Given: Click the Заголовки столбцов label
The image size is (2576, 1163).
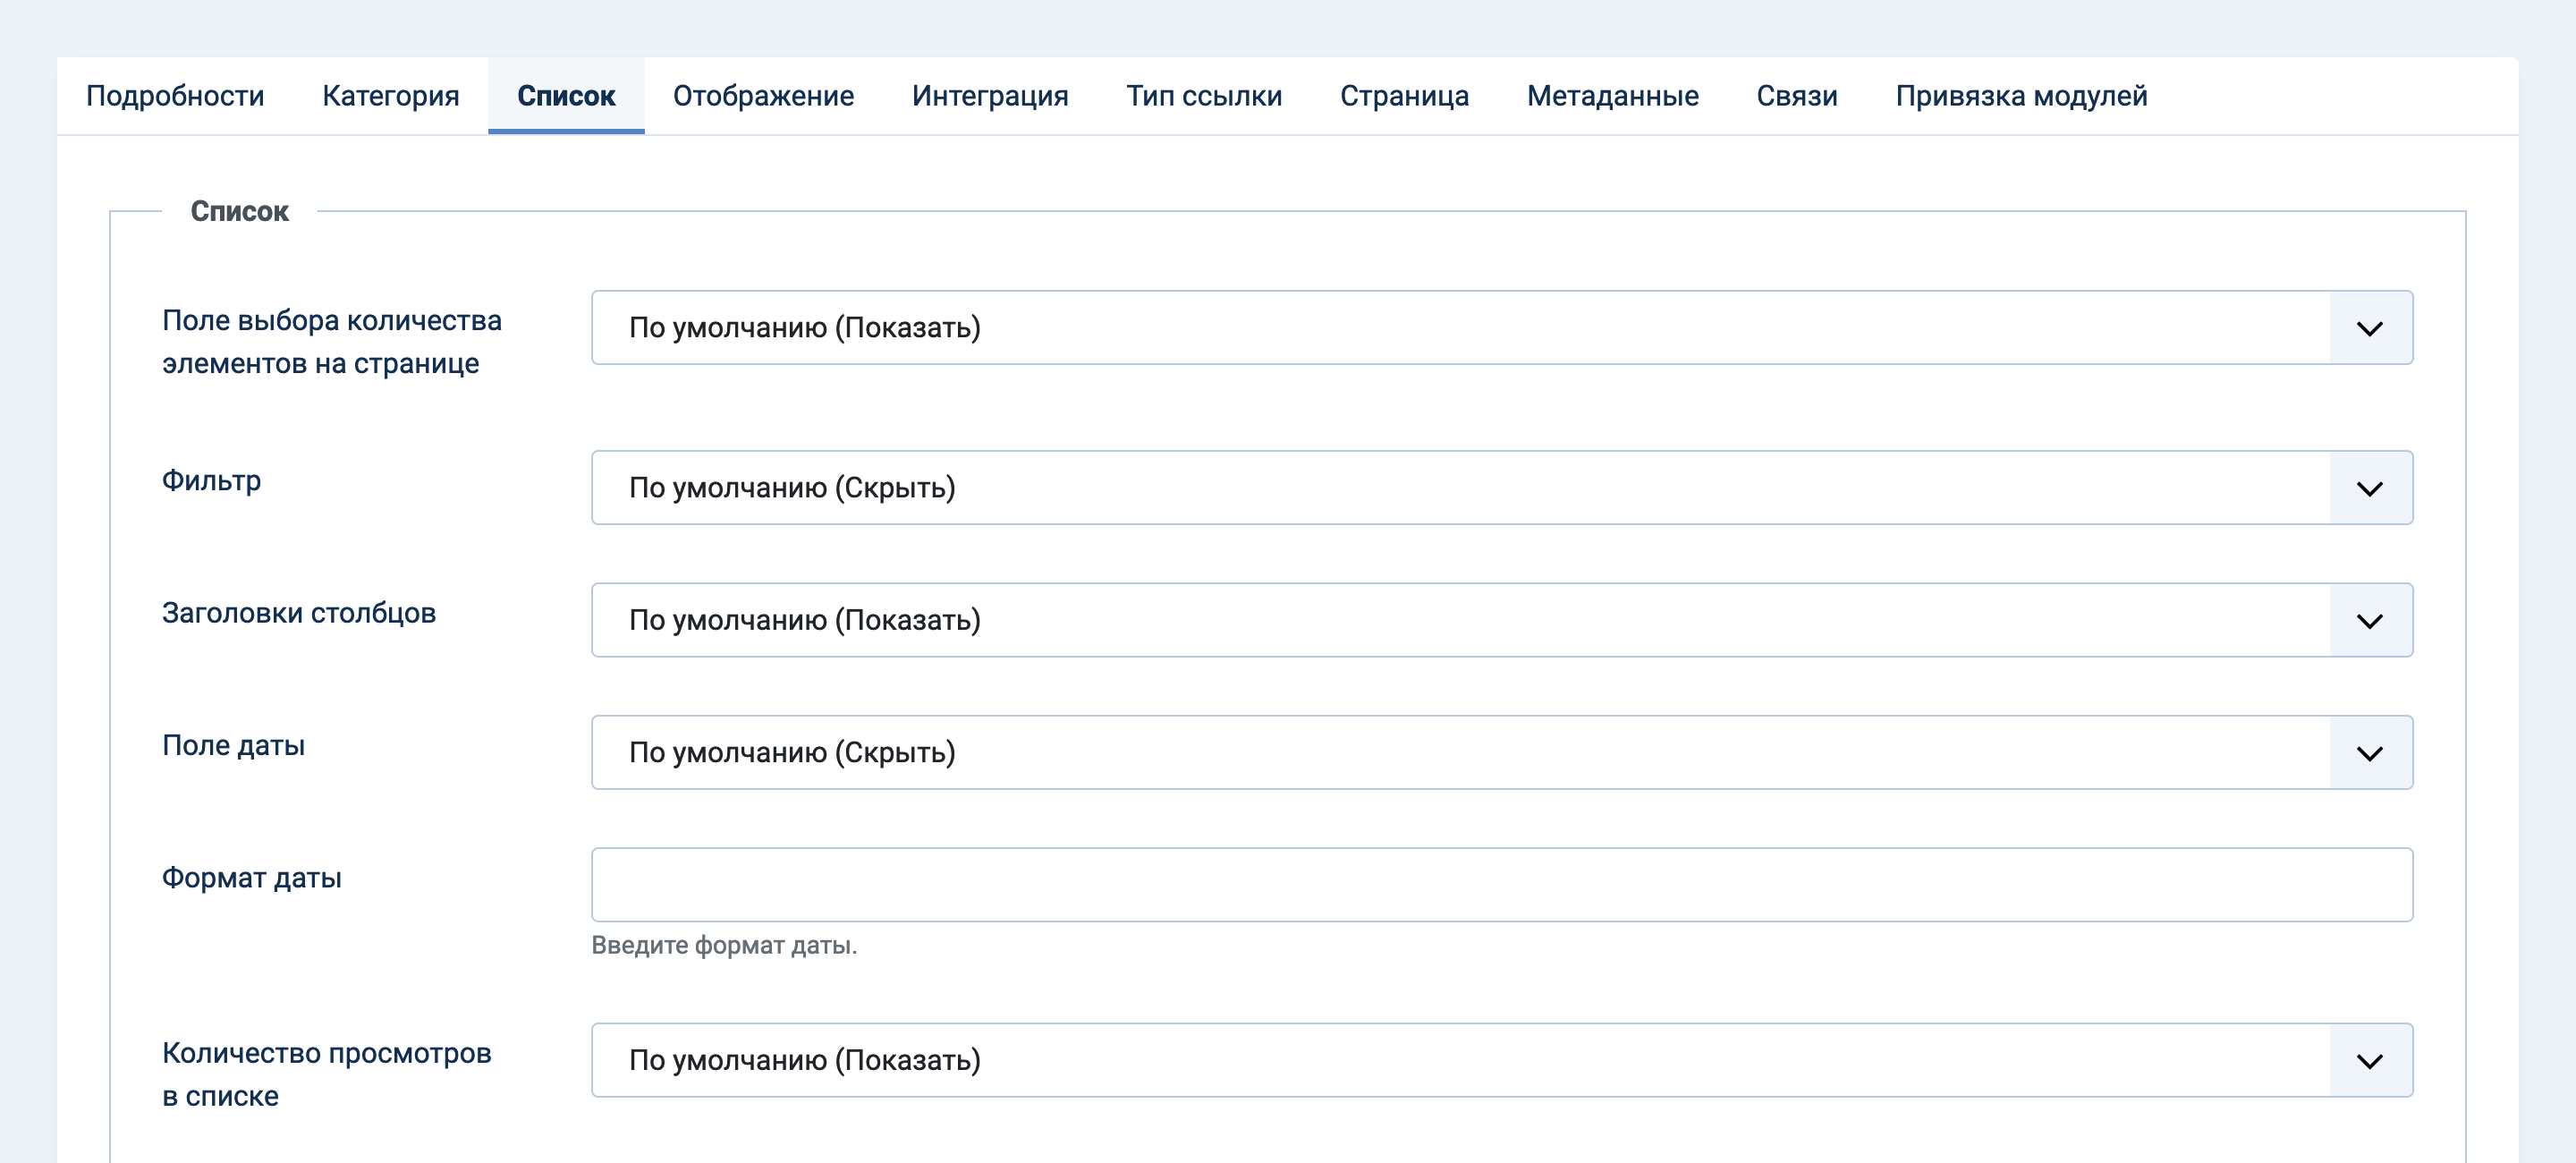Looking at the screenshot, I should 299,613.
